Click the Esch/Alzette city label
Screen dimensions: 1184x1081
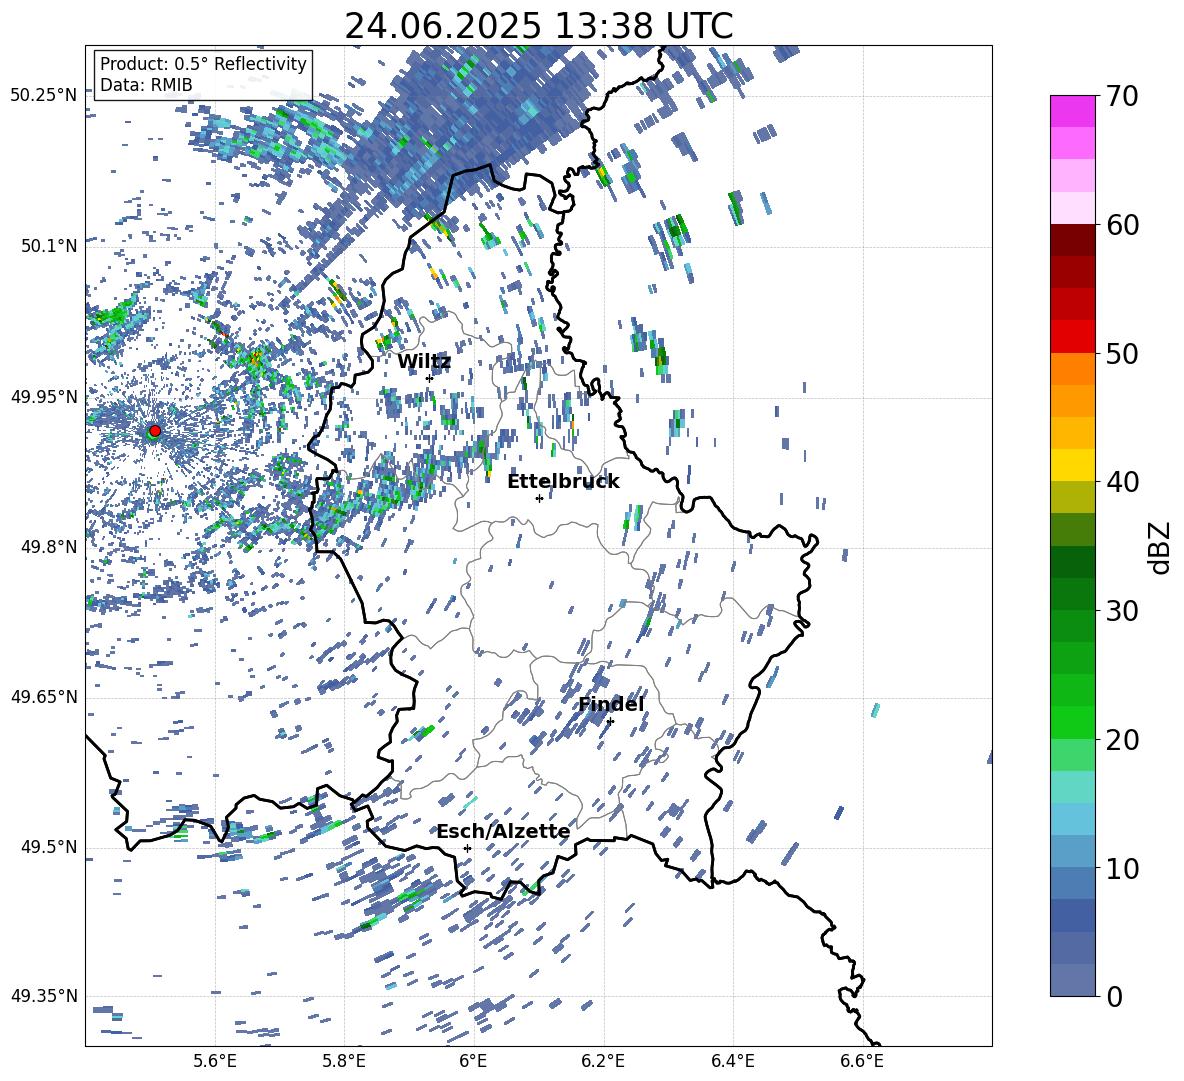503,831
